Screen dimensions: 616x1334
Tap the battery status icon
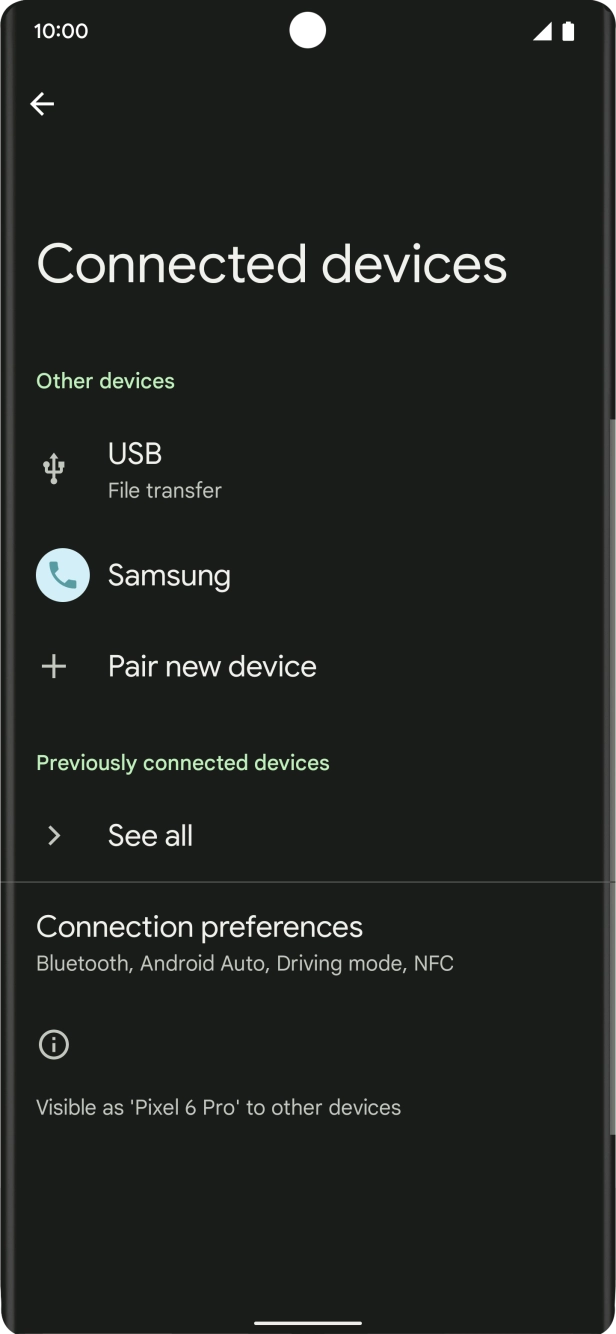[568, 31]
